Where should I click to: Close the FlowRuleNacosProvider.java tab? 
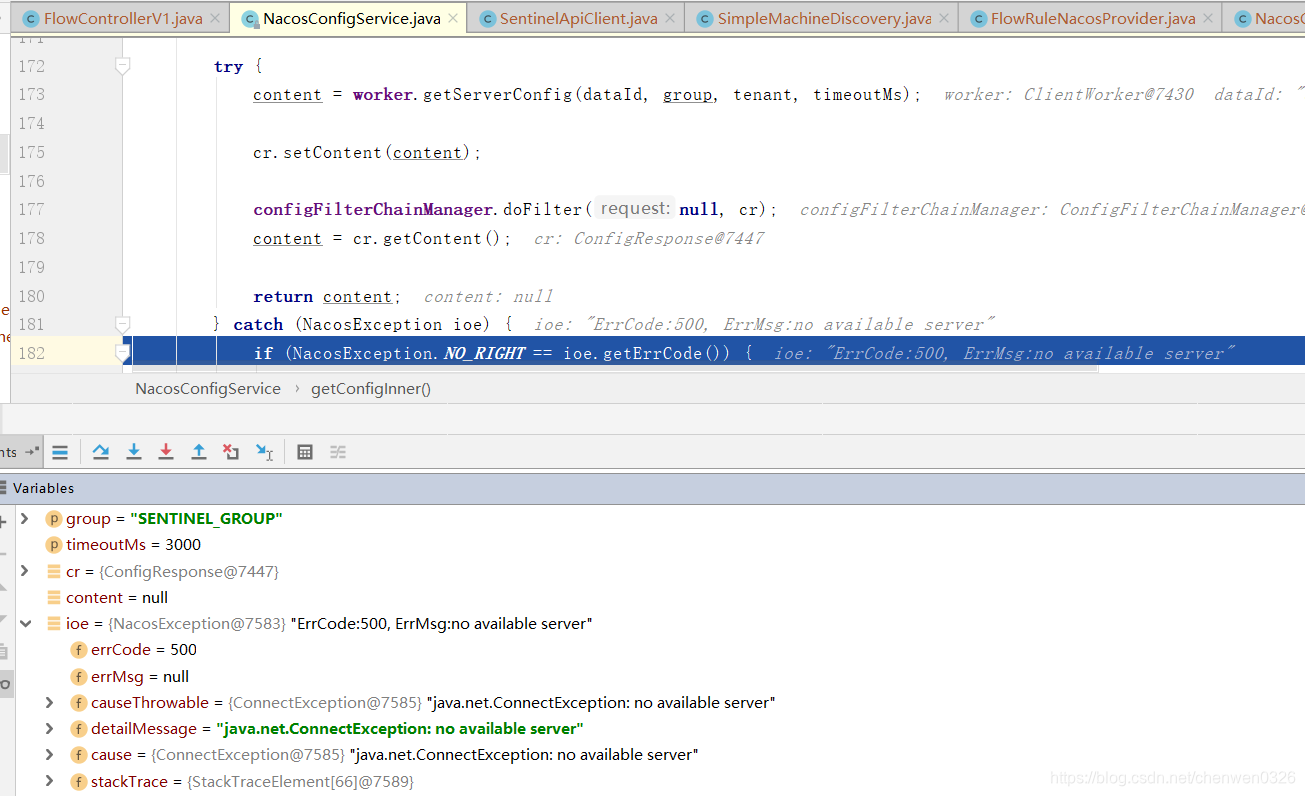tap(1208, 18)
